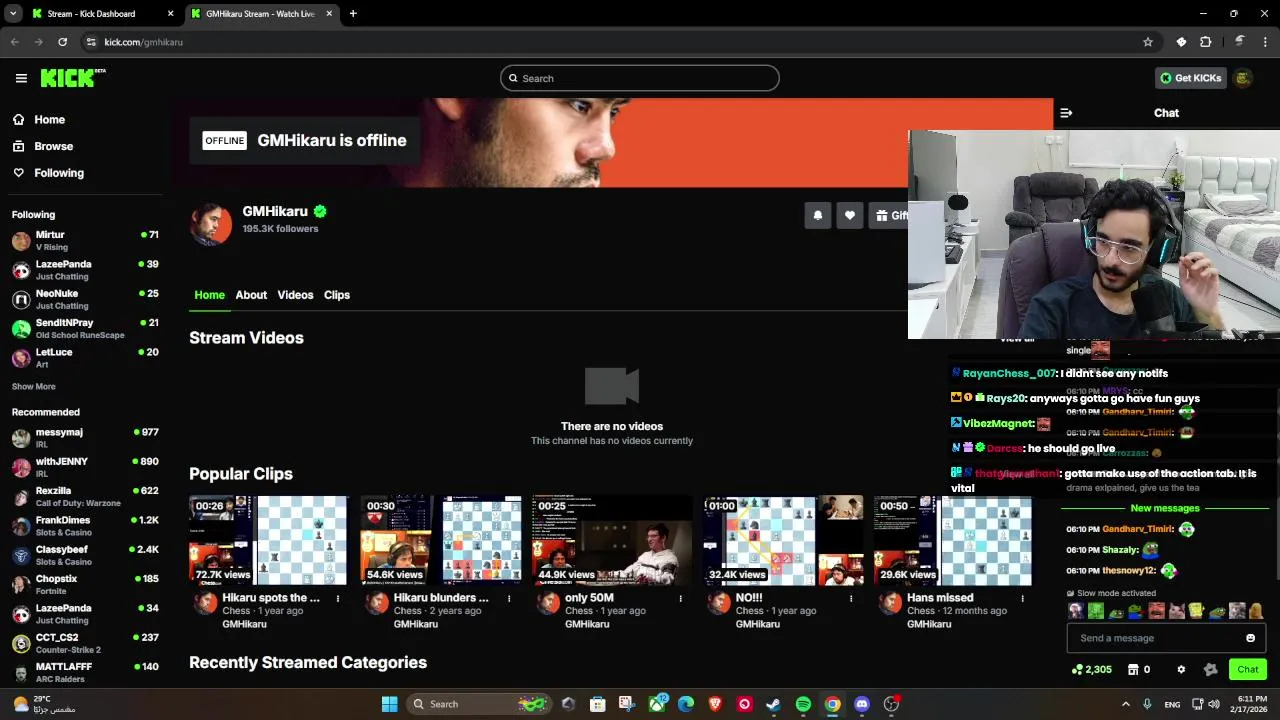
Task: Click the Gift subs button
Action: [889, 215]
